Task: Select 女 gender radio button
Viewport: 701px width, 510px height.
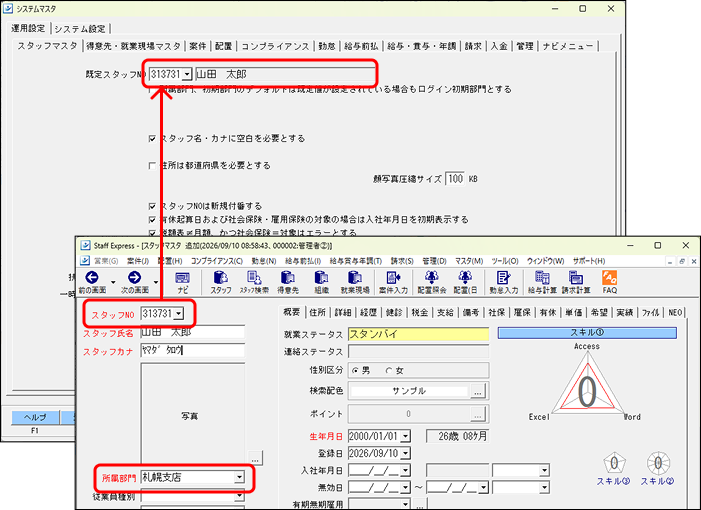Action: (389, 371)
